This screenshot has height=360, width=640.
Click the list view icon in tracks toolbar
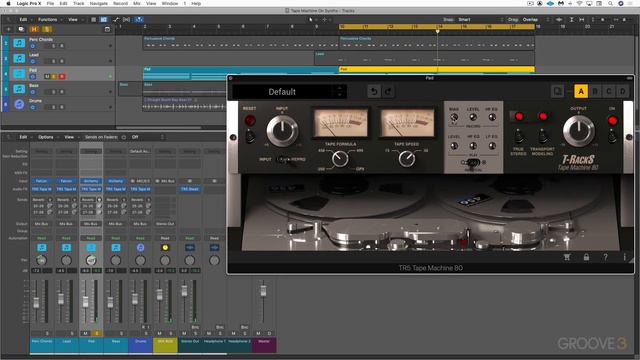[93, 19]
